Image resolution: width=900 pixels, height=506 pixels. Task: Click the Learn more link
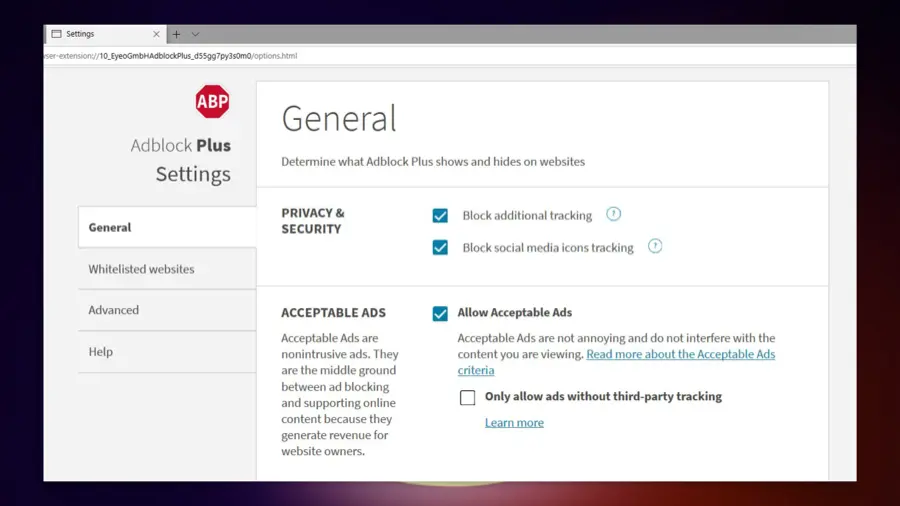pyautogui.click(x=514, y=422)
